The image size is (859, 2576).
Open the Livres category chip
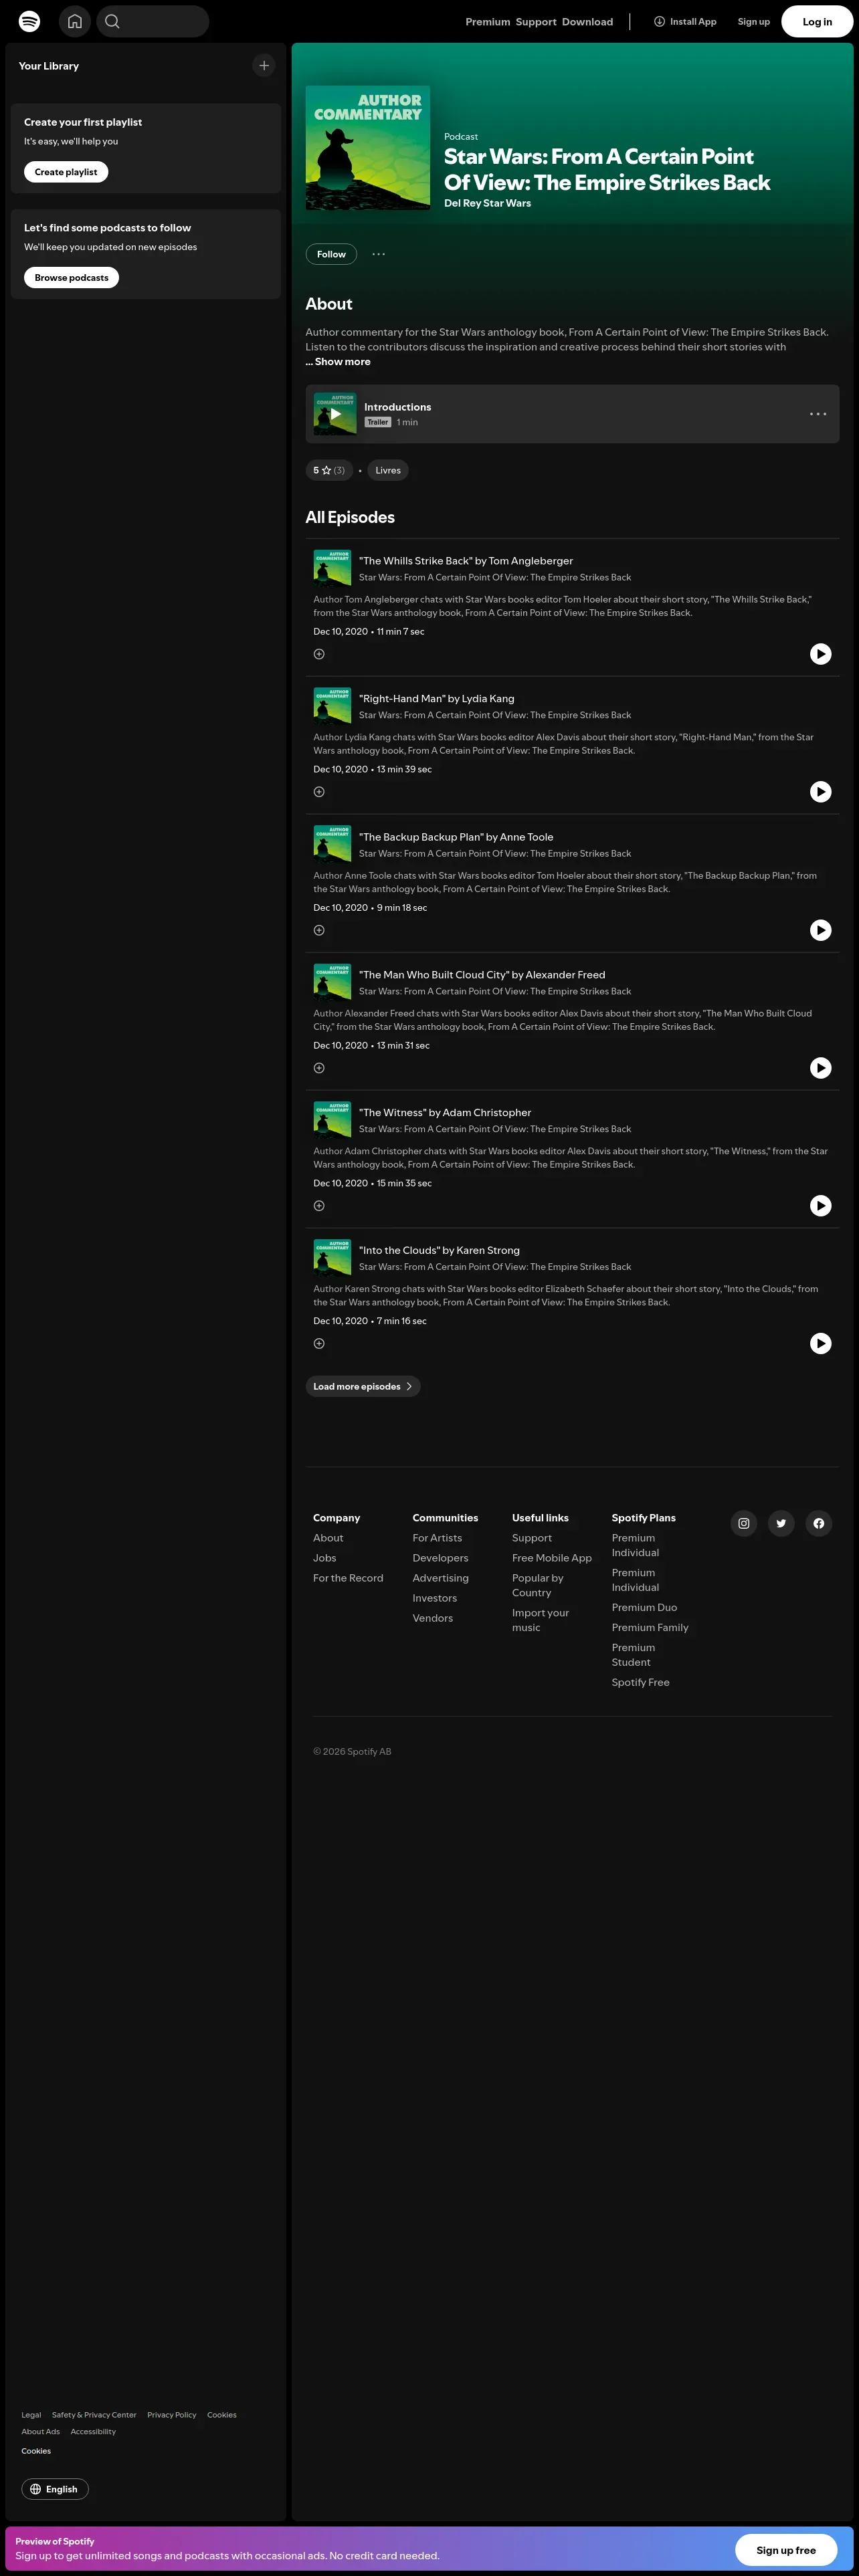pos(388,470)
